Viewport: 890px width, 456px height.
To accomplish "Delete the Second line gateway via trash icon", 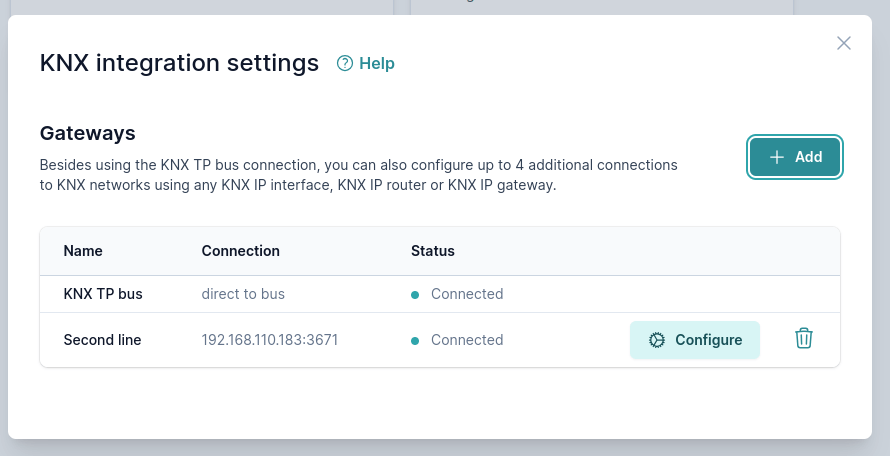I will [x=803, y=339].
